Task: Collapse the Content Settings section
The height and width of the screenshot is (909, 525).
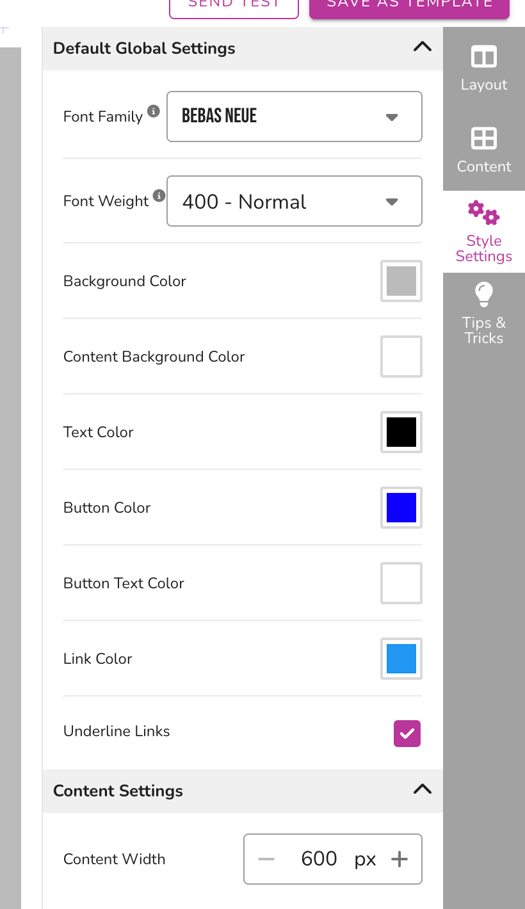Action: click(x=422, y=790)
